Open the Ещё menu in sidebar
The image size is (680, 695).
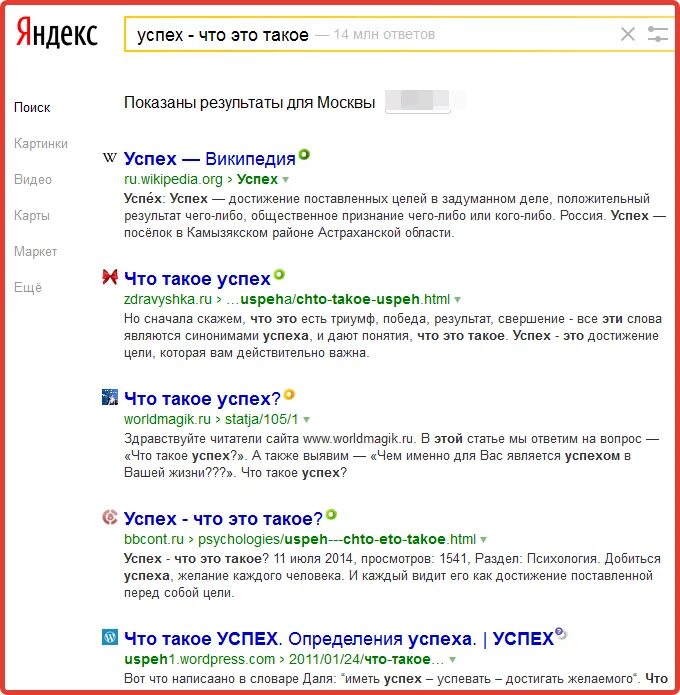pos(28,287)
